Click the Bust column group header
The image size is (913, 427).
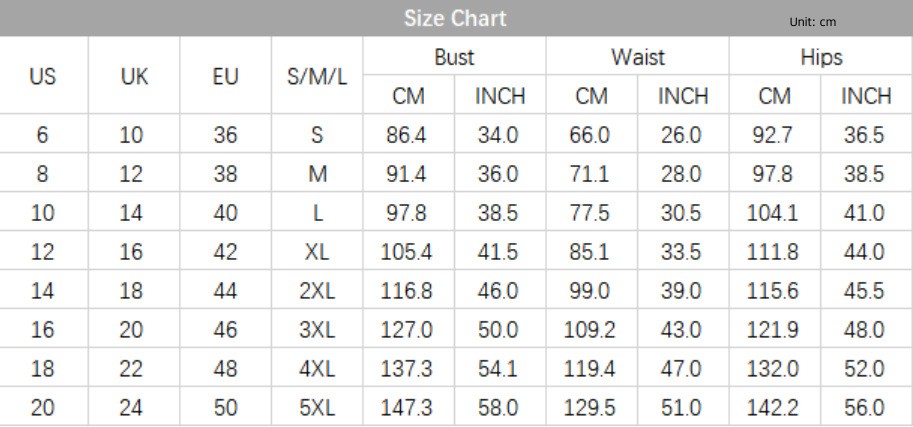click(454, 57)
